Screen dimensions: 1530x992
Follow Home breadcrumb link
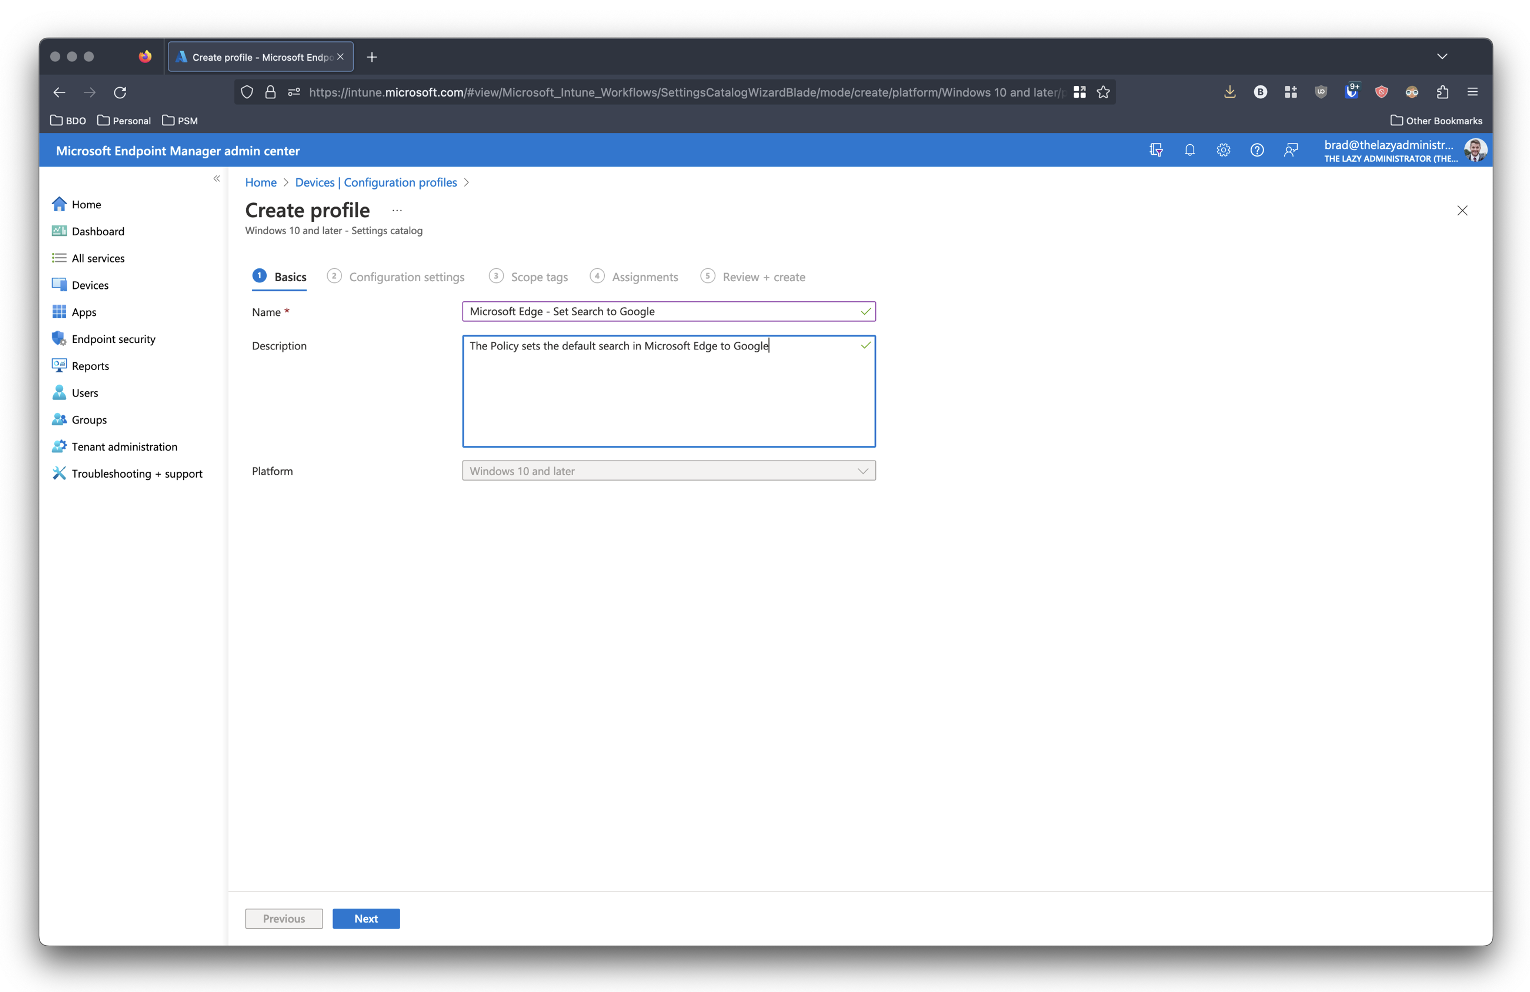(261, 182)
